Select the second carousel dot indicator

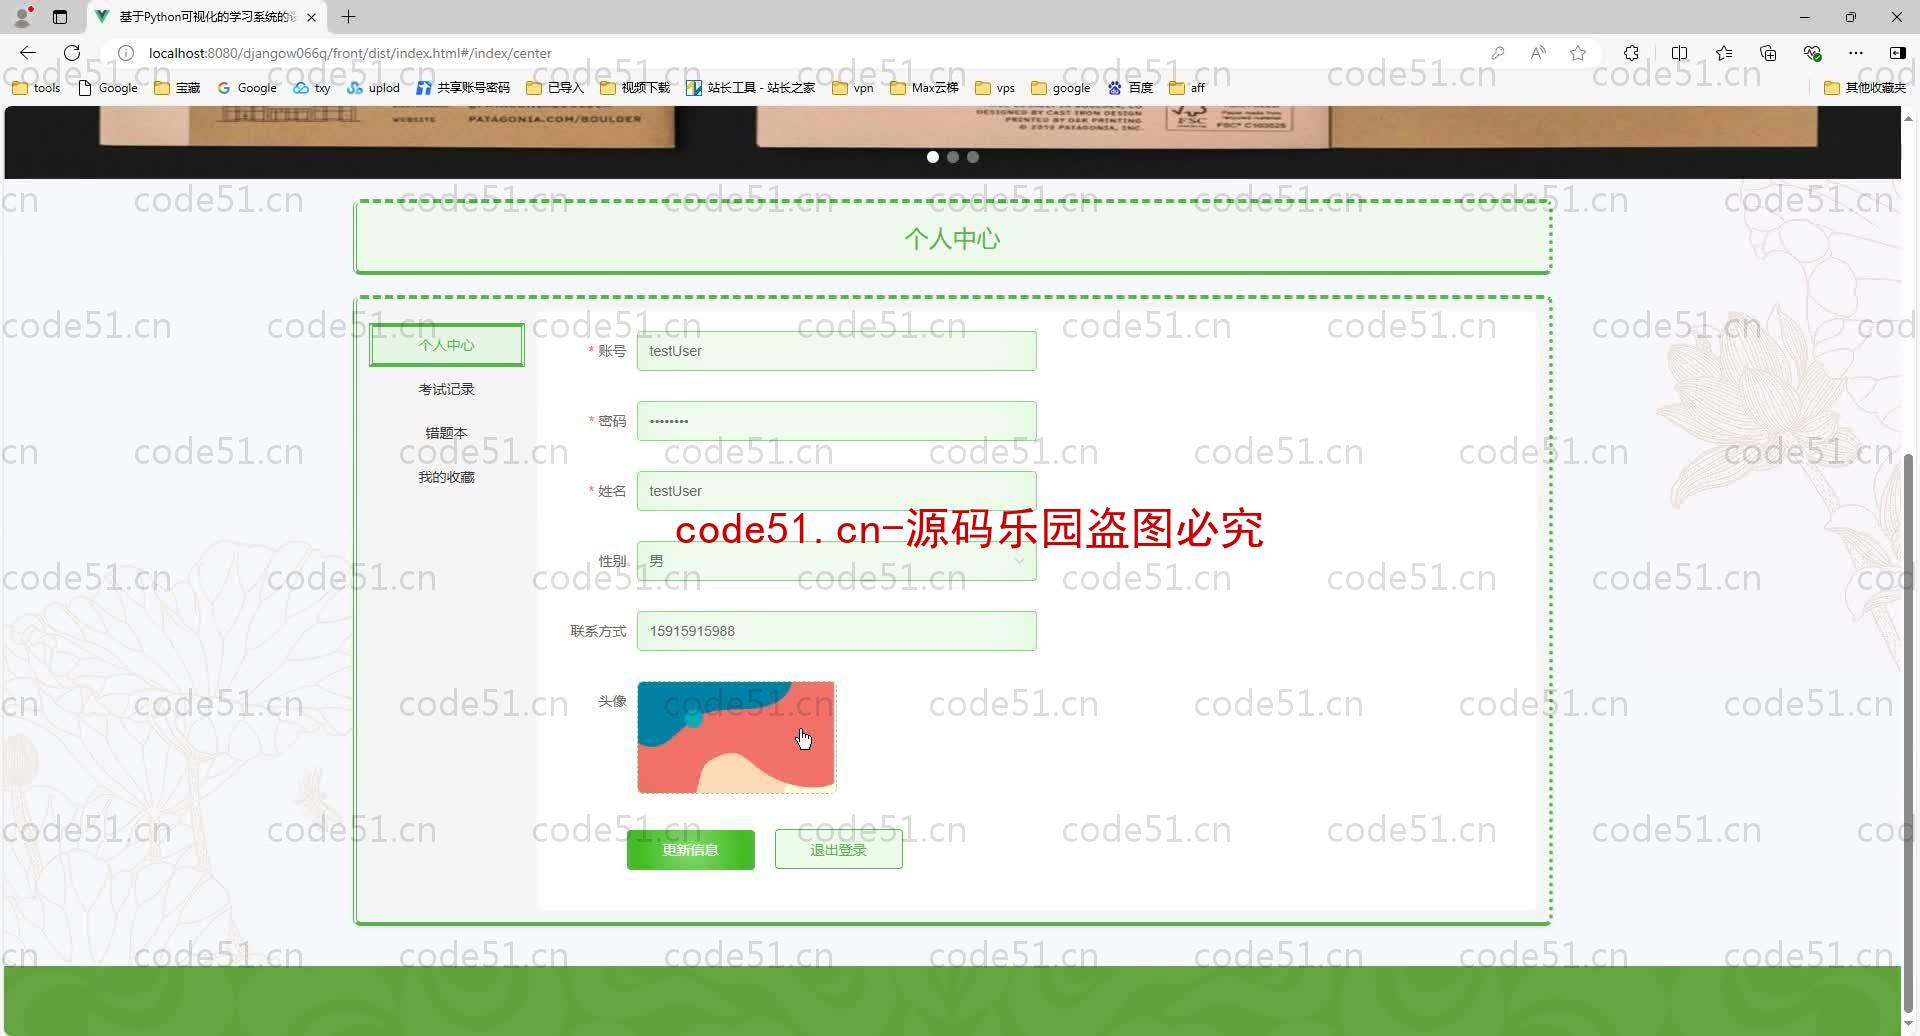click(953, 157)
